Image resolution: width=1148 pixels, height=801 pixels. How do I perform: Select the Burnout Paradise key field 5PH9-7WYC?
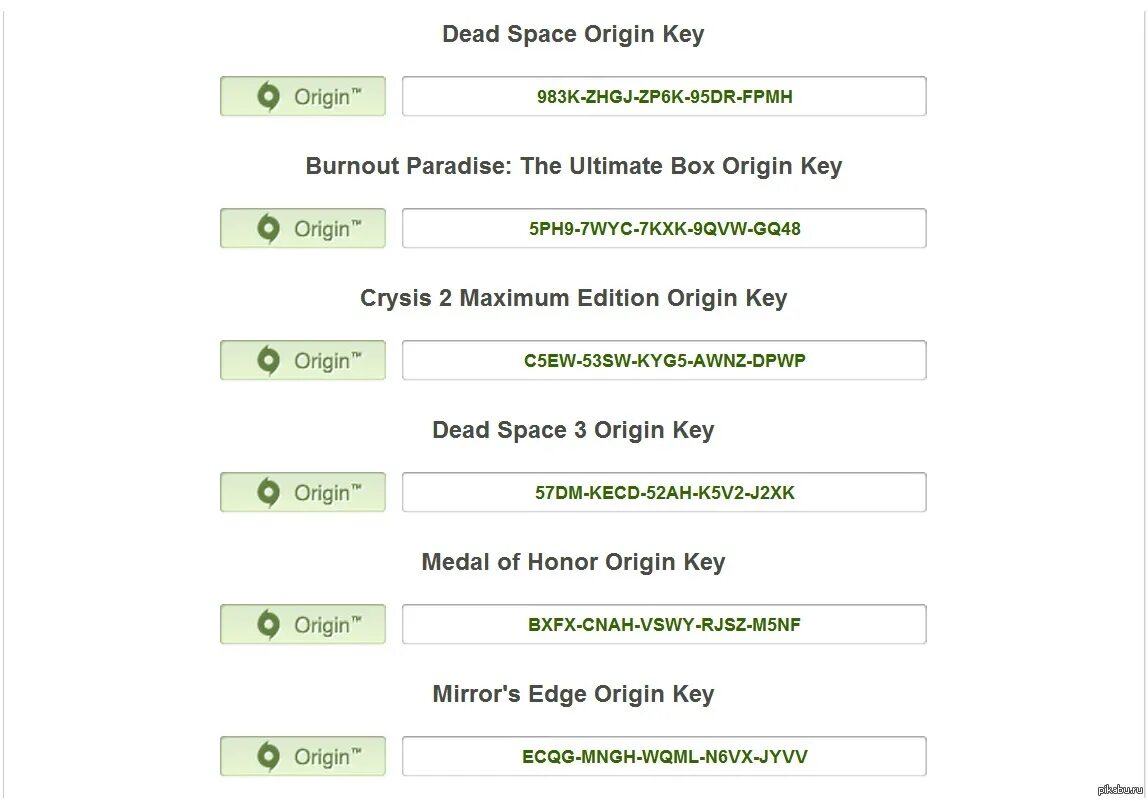point(664,228)
